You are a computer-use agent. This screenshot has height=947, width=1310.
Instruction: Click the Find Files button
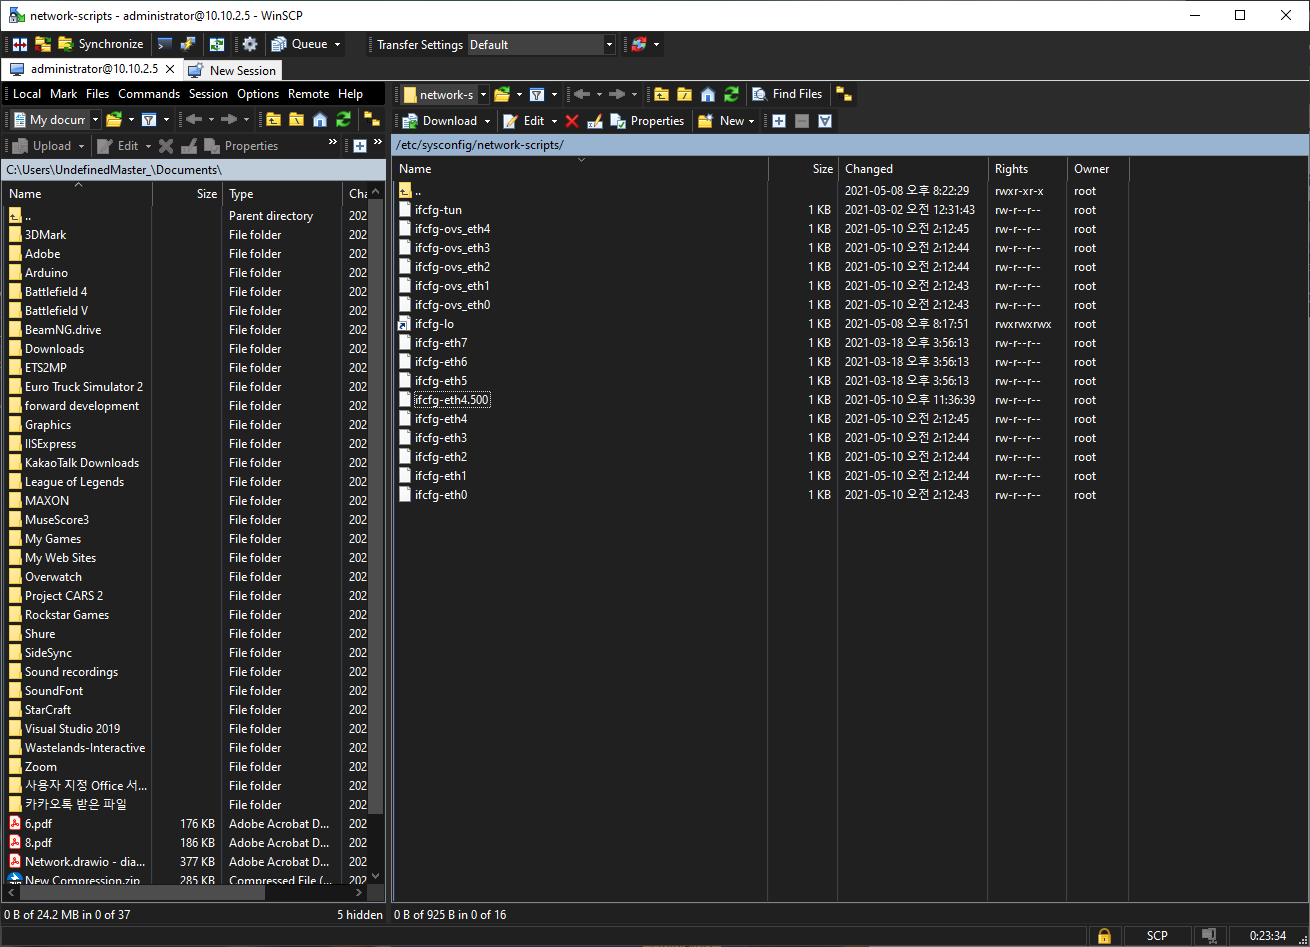pyautogui.click(x=787, y=95)
